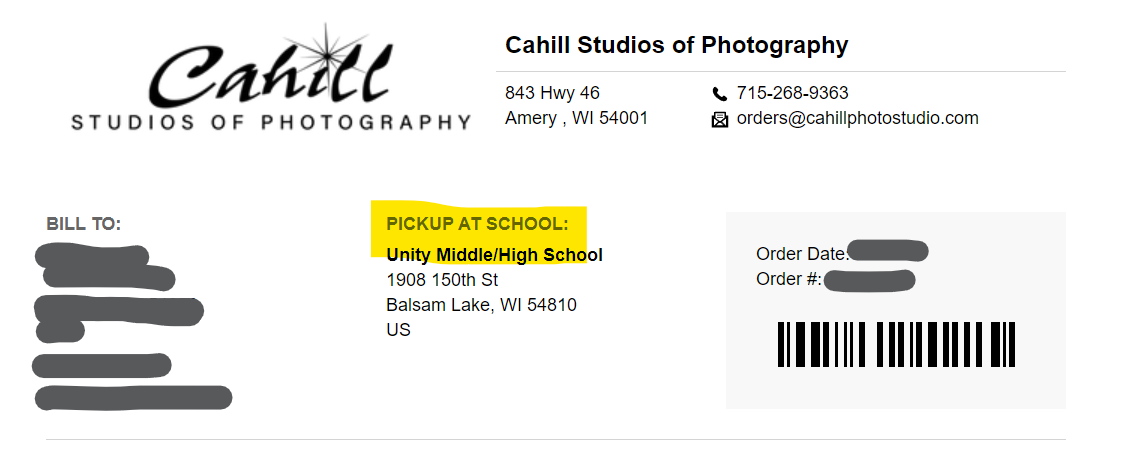Click the email envelope icon
This screenshot has width=1125, height=454.
tap(719, 120)
